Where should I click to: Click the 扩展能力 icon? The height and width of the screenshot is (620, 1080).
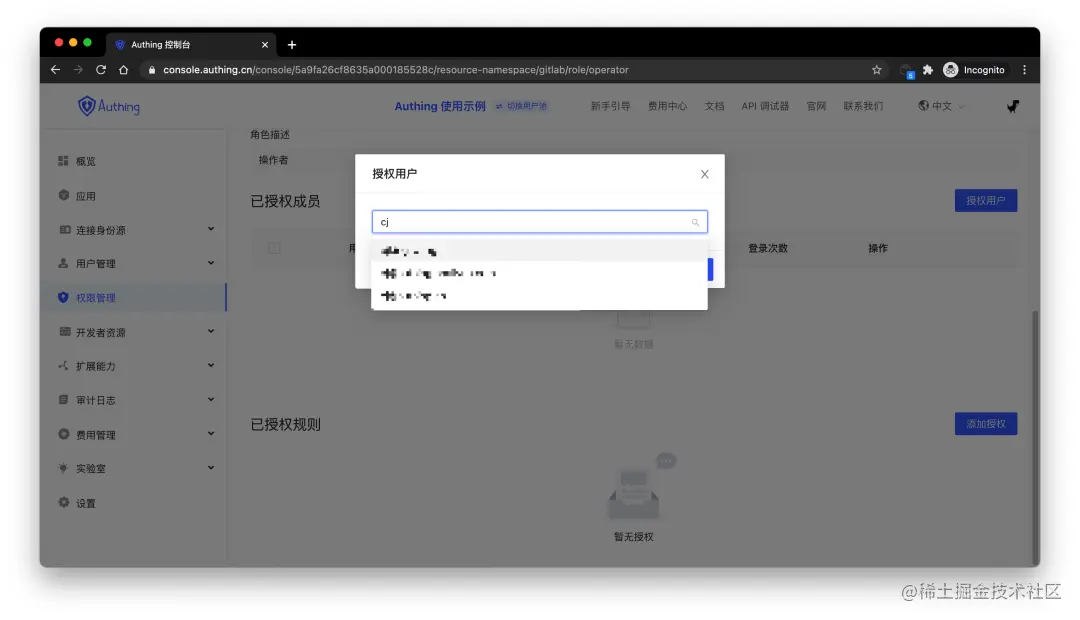click(x=63, y=365)
